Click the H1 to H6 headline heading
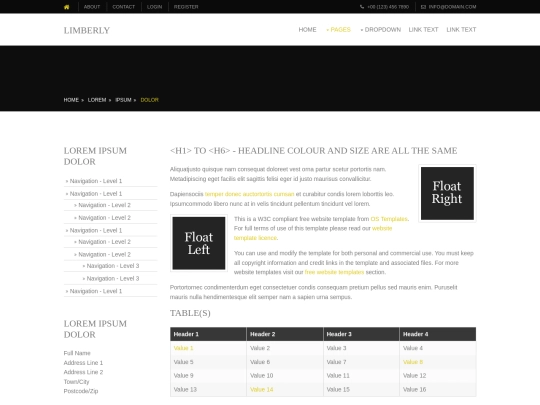The width and height of the screenshot is (540, 405). [313, 151]
